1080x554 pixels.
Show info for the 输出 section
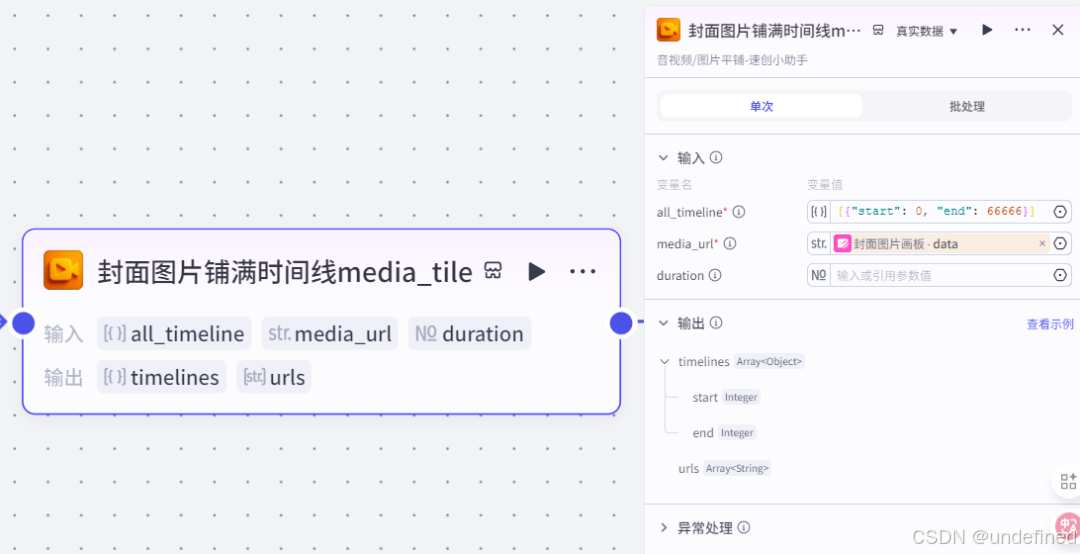tap(716, 322)
